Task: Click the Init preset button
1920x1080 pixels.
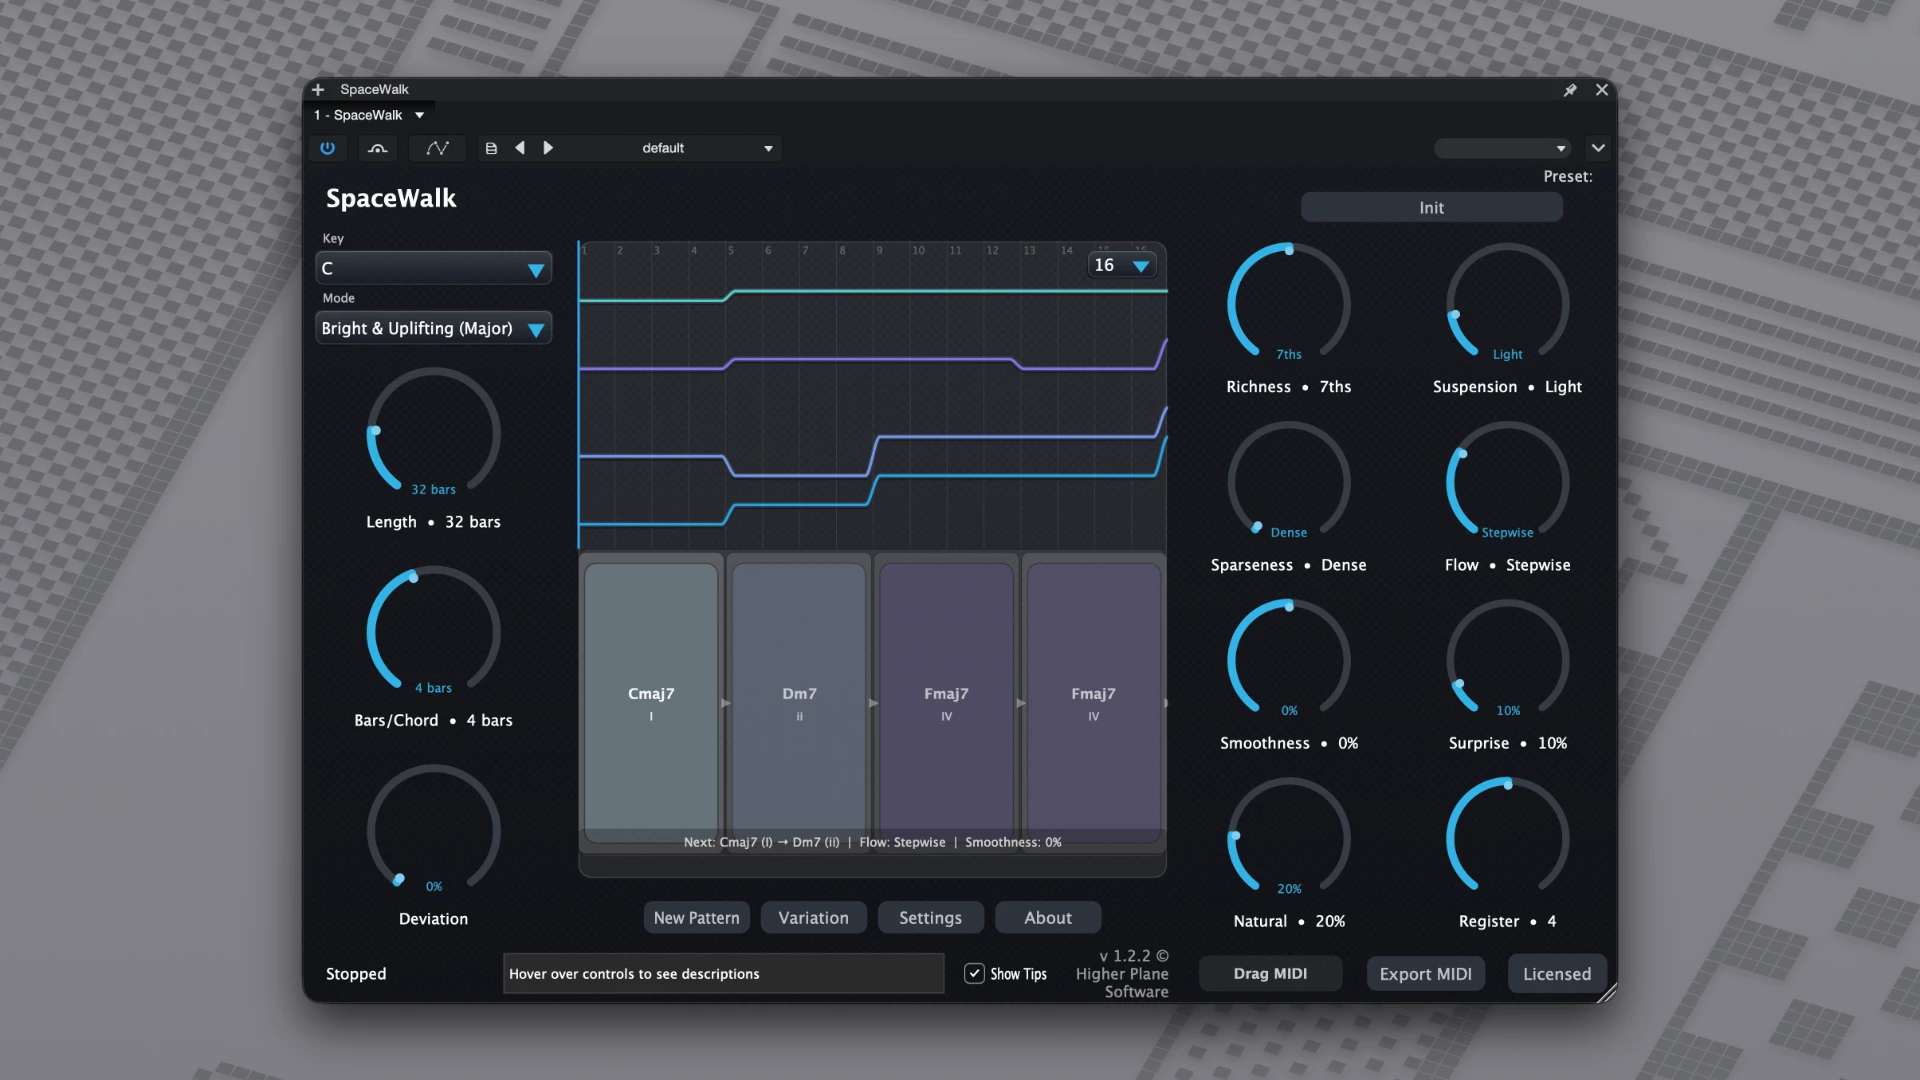Action: tap(1431, 208)
